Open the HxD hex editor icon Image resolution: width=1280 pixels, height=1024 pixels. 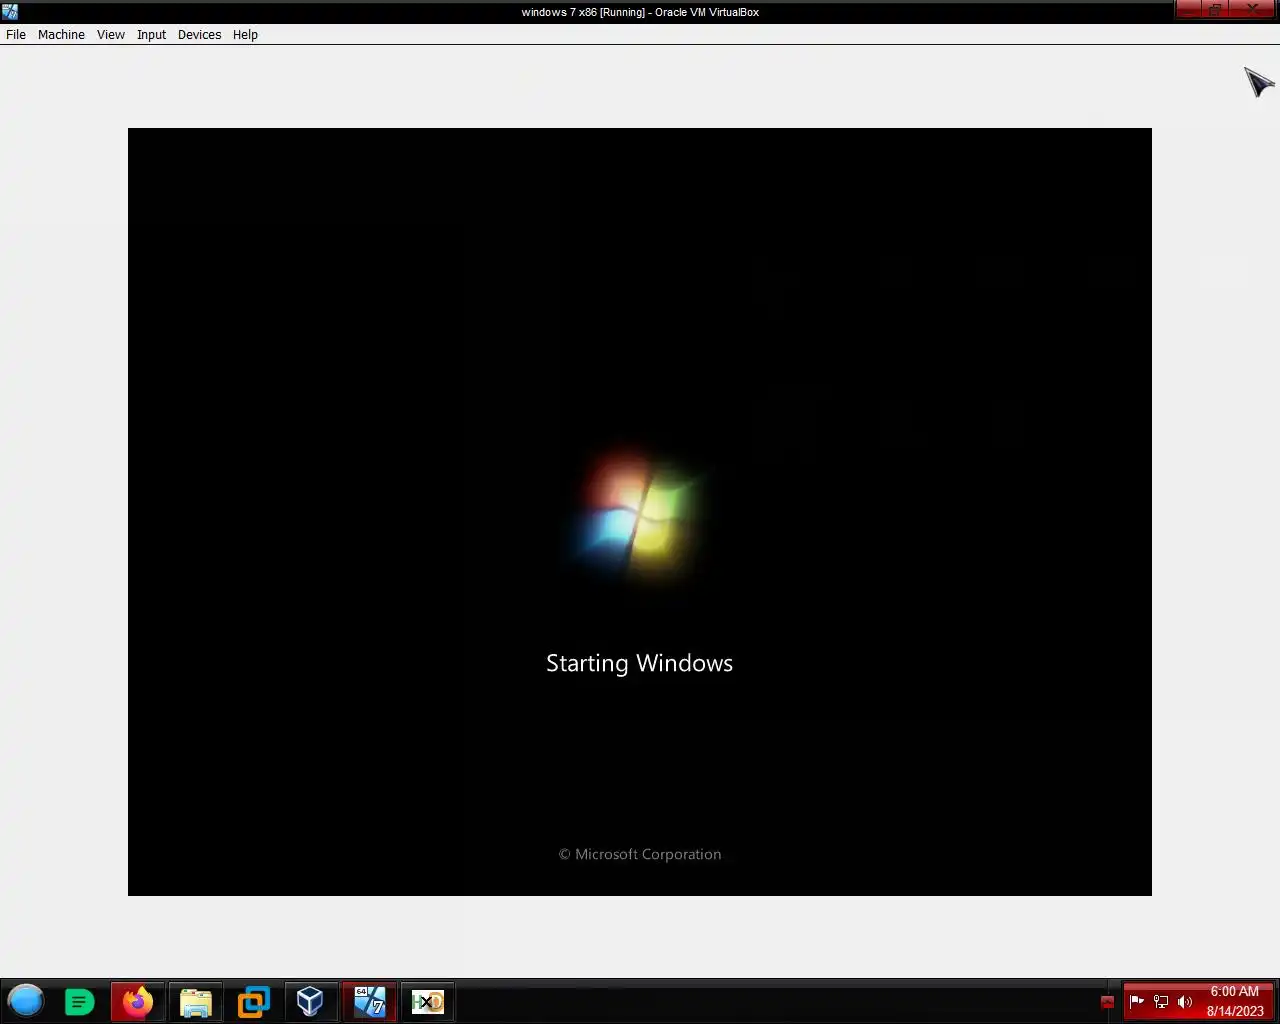[428, 1001]
